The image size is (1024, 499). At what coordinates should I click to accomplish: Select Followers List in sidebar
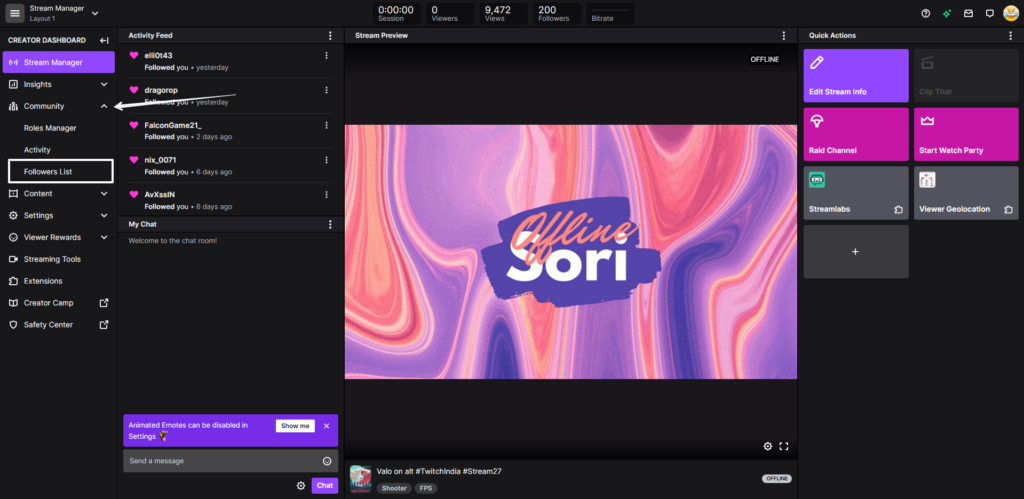(48, 172)
